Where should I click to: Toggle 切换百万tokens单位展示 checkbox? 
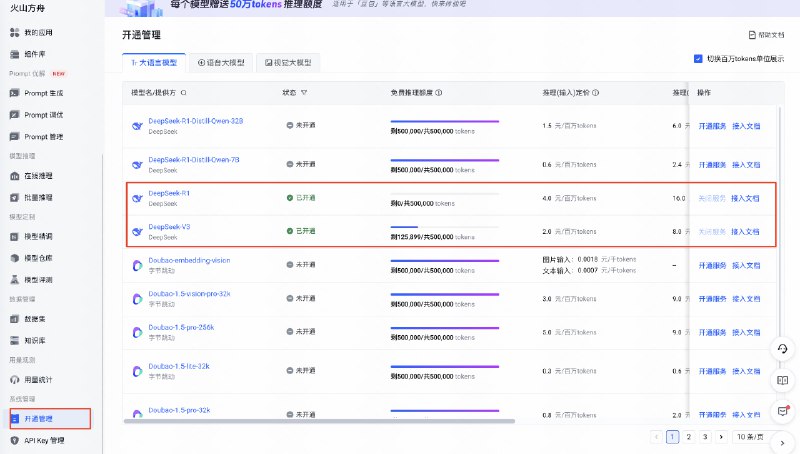tap(698, 59)
